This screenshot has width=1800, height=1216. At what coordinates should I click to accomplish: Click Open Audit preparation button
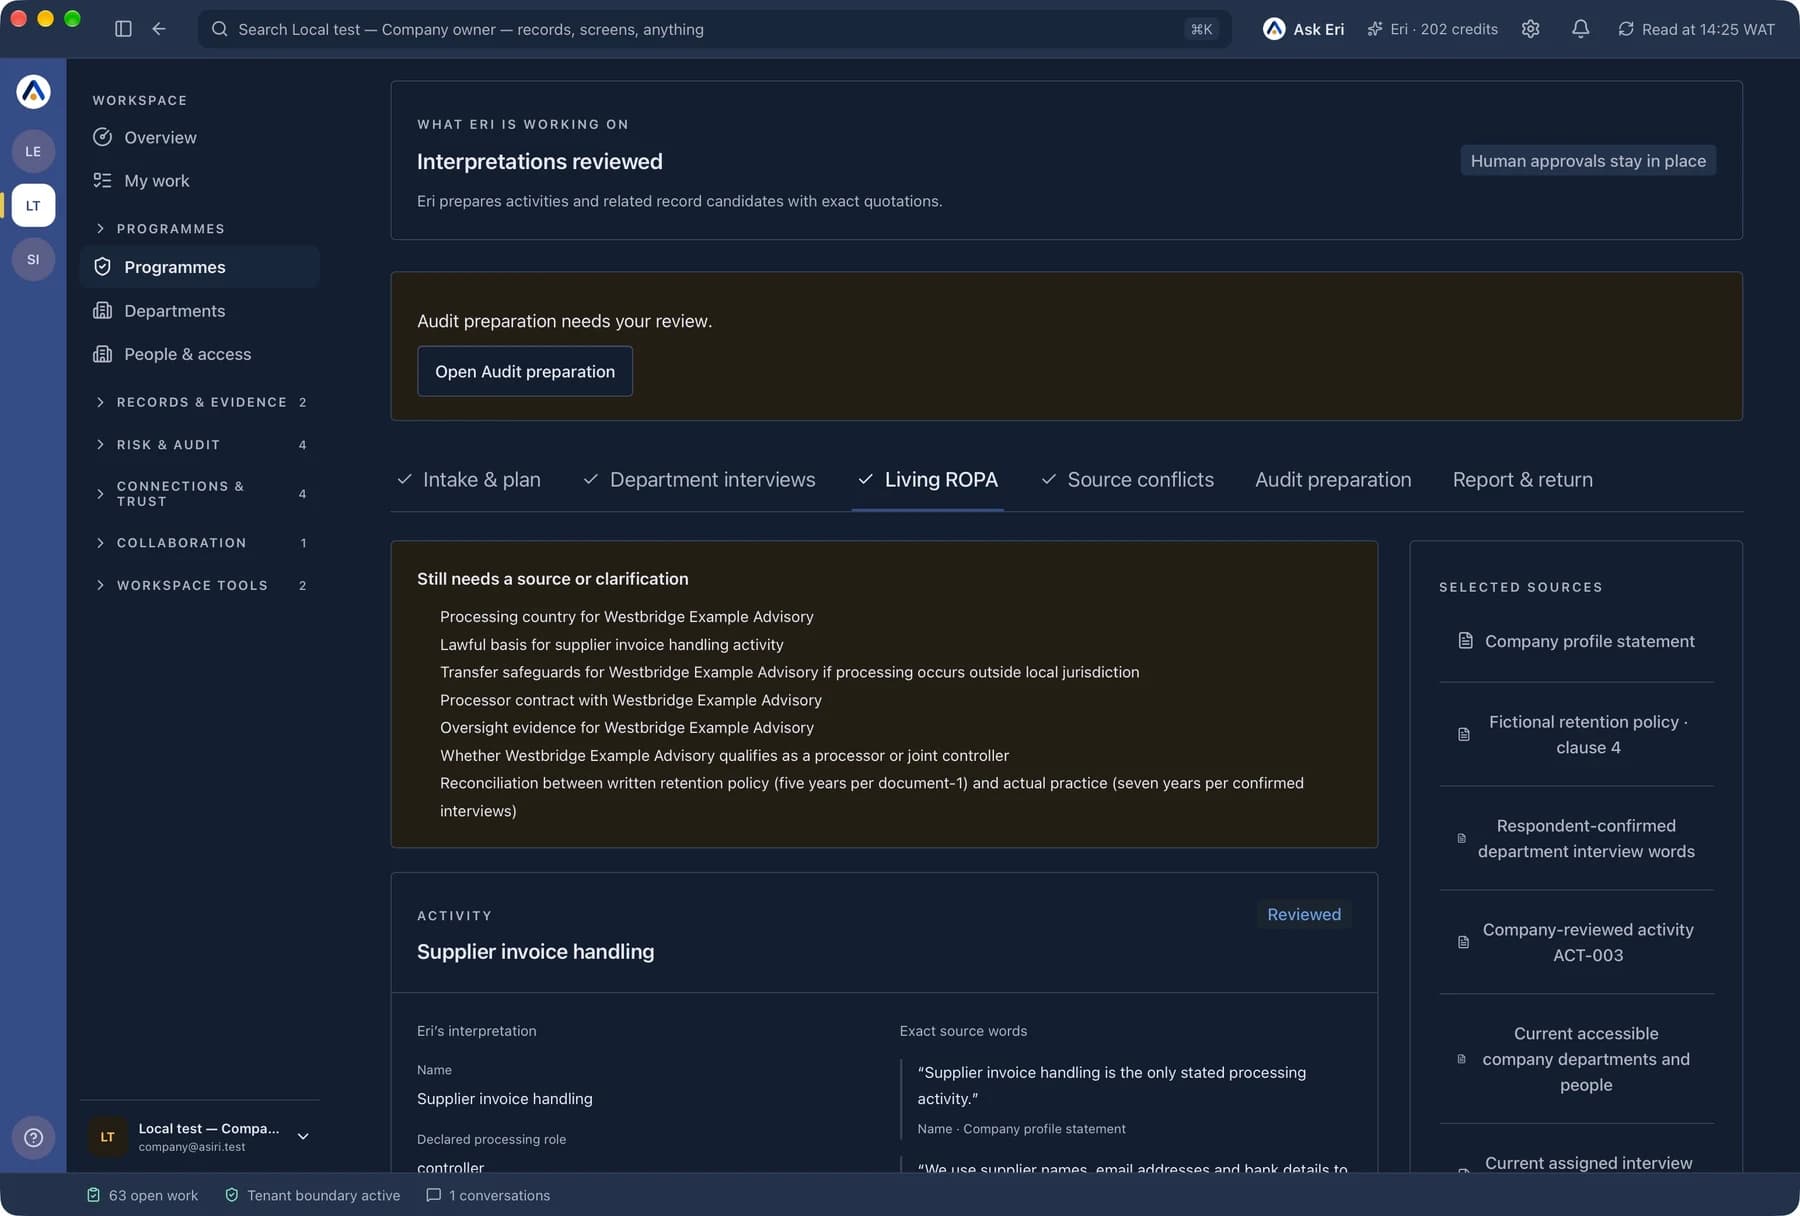[x=525, y=371]
